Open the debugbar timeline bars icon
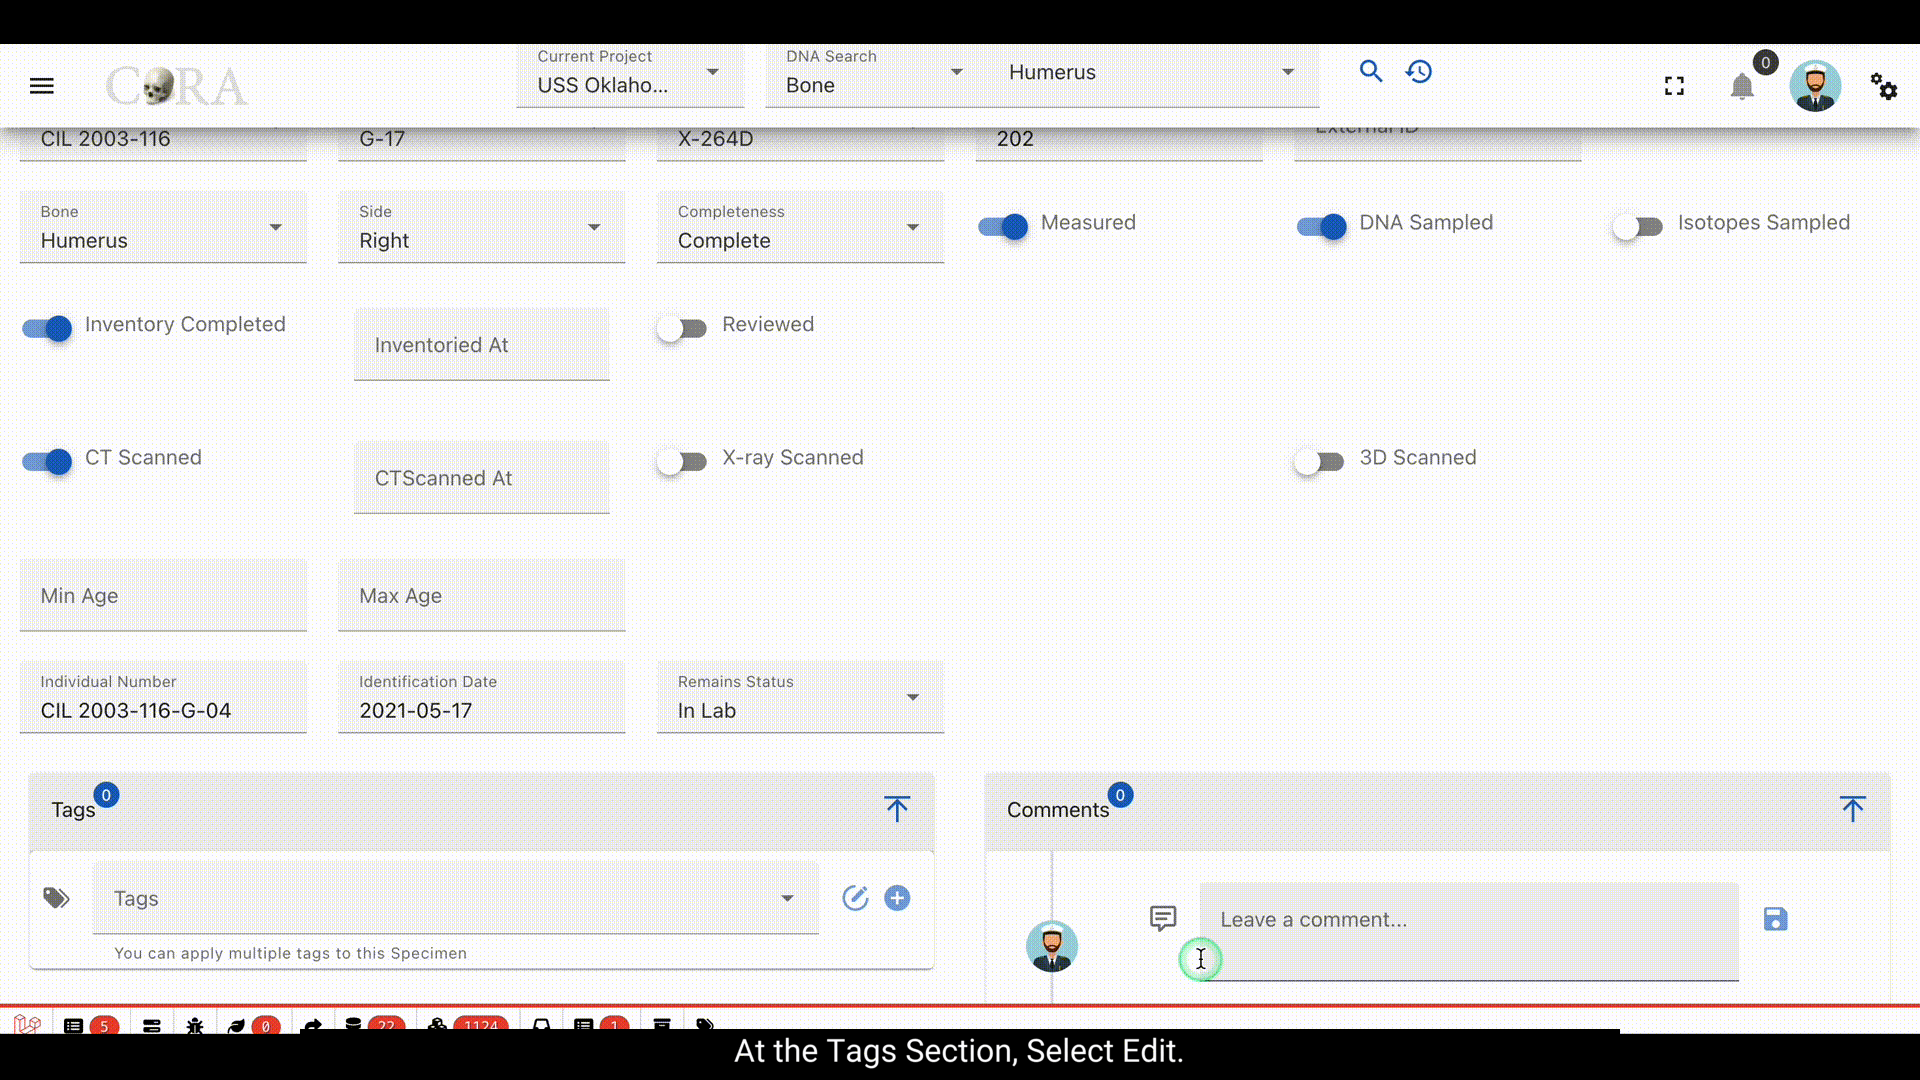The width and height of the screenshot is (1920, 1080). coord(152,1026)
